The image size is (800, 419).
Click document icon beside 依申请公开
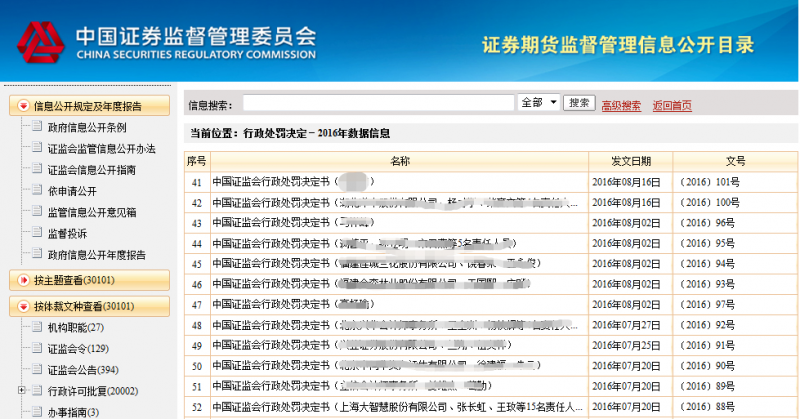(x=37, y=189)
